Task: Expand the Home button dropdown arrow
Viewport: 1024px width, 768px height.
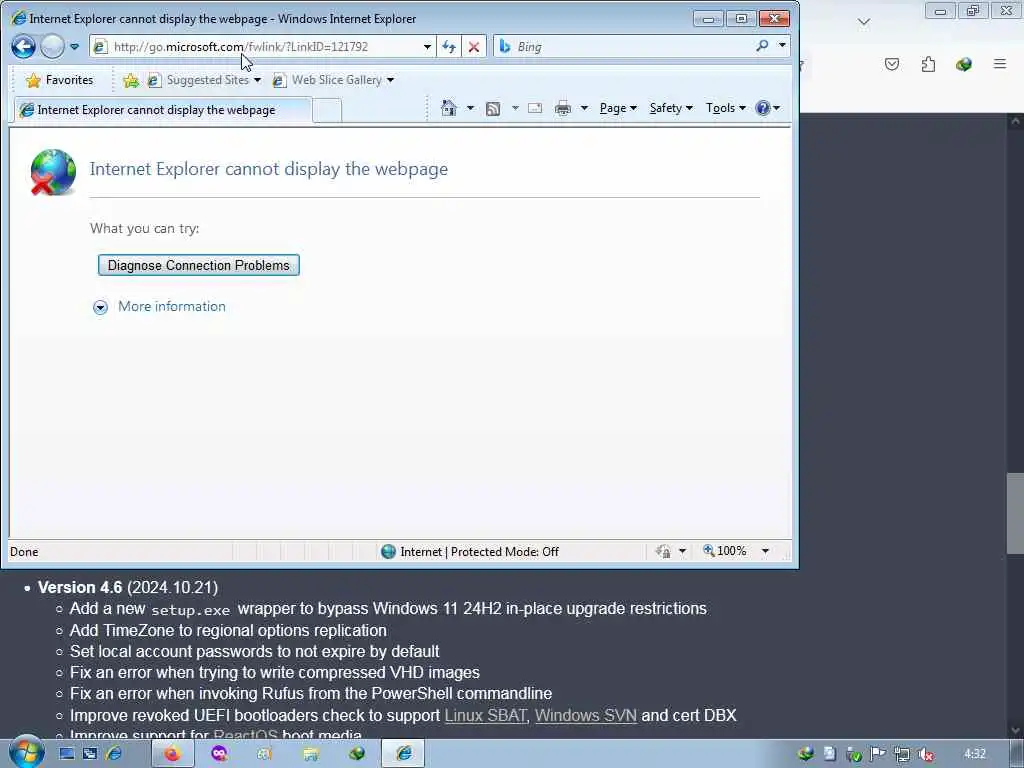Action: coord(470,108)
